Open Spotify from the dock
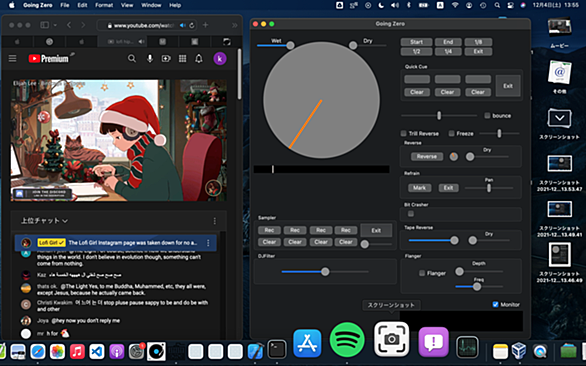 coord(347,340)
